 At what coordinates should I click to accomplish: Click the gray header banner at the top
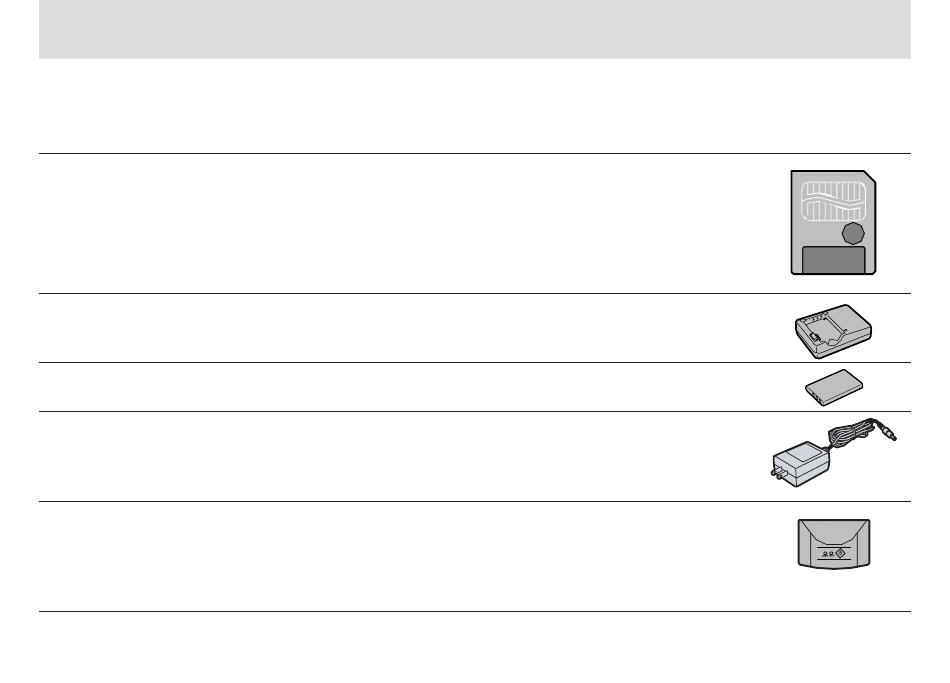(474, 29)
